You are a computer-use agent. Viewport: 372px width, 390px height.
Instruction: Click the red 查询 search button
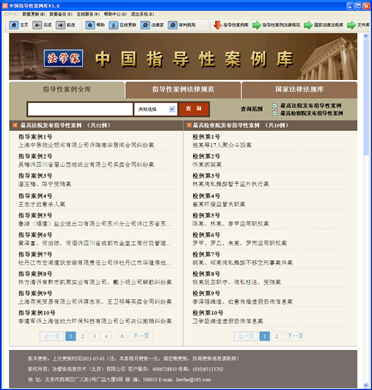click(194, 109)
